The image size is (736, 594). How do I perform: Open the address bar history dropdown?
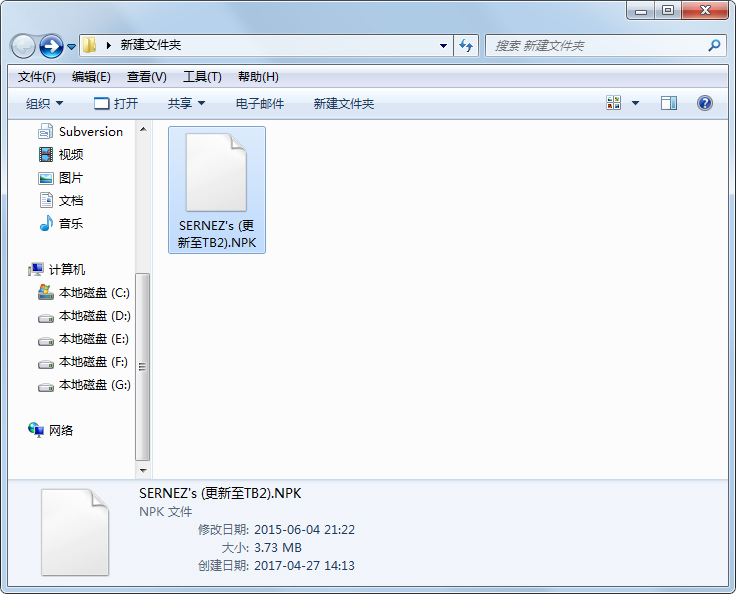coord(443,46)
